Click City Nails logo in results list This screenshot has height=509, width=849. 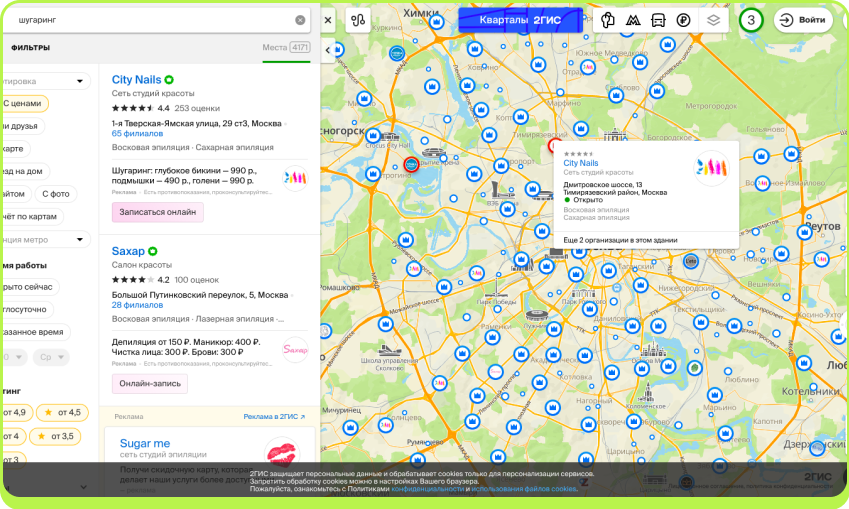pyautogui.click(x=295, y=177)
